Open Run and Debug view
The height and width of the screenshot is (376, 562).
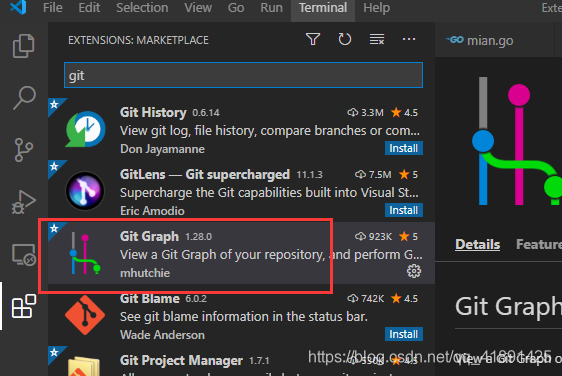pyautogui.click(x=24, y=202)
